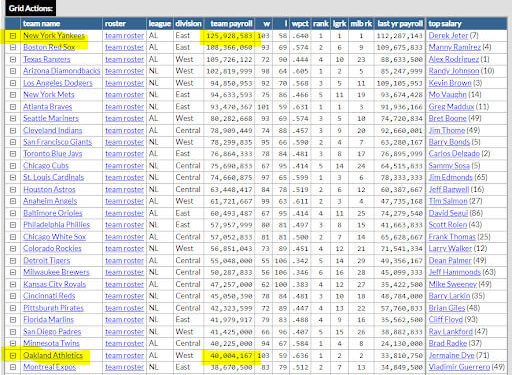Open Derek Jeter top salary link
This screenshot has height=375, width=512.
[448, 36]
